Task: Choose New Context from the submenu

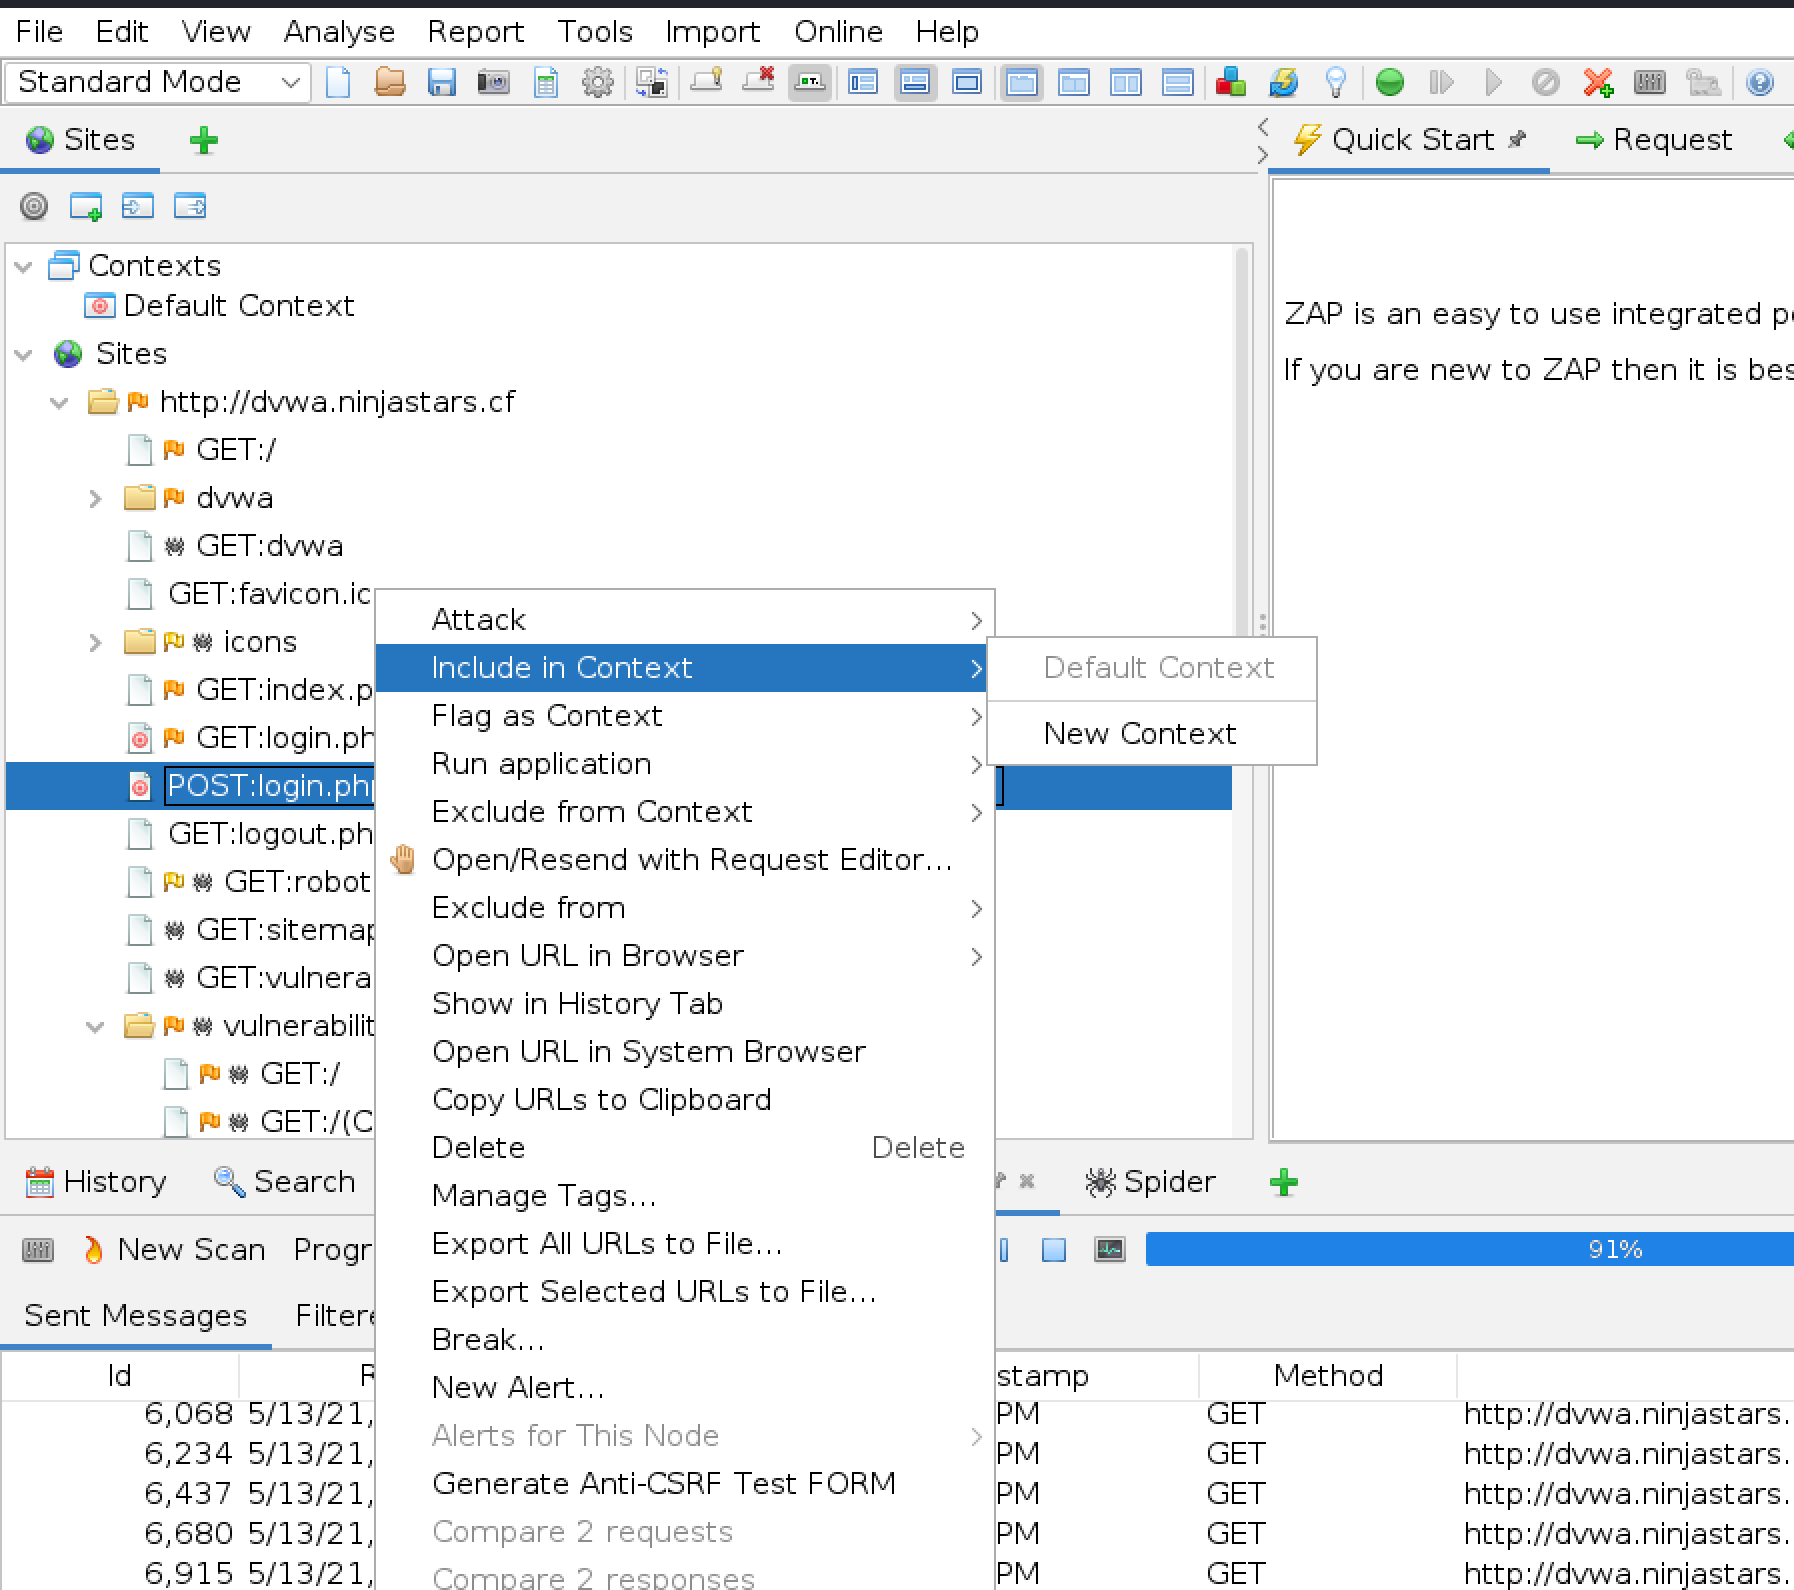Action: (1139, 734)
